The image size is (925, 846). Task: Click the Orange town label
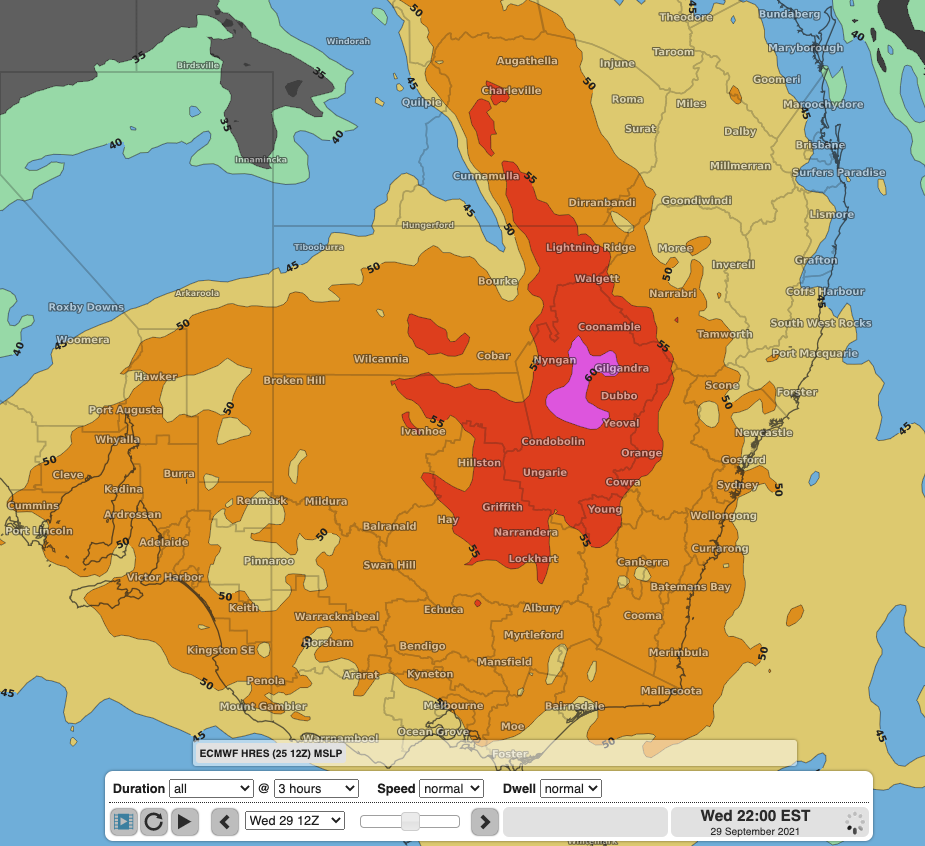click(641, 453)
